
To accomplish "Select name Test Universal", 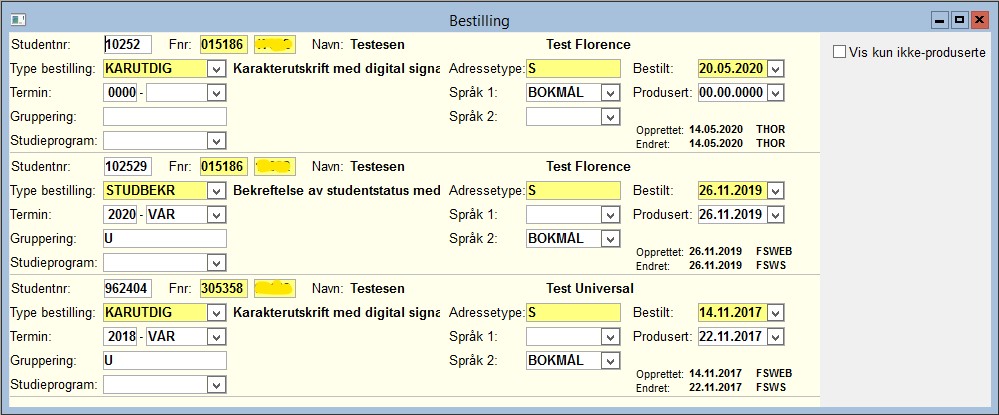I will pyautogui.click(x=590, y=289).
